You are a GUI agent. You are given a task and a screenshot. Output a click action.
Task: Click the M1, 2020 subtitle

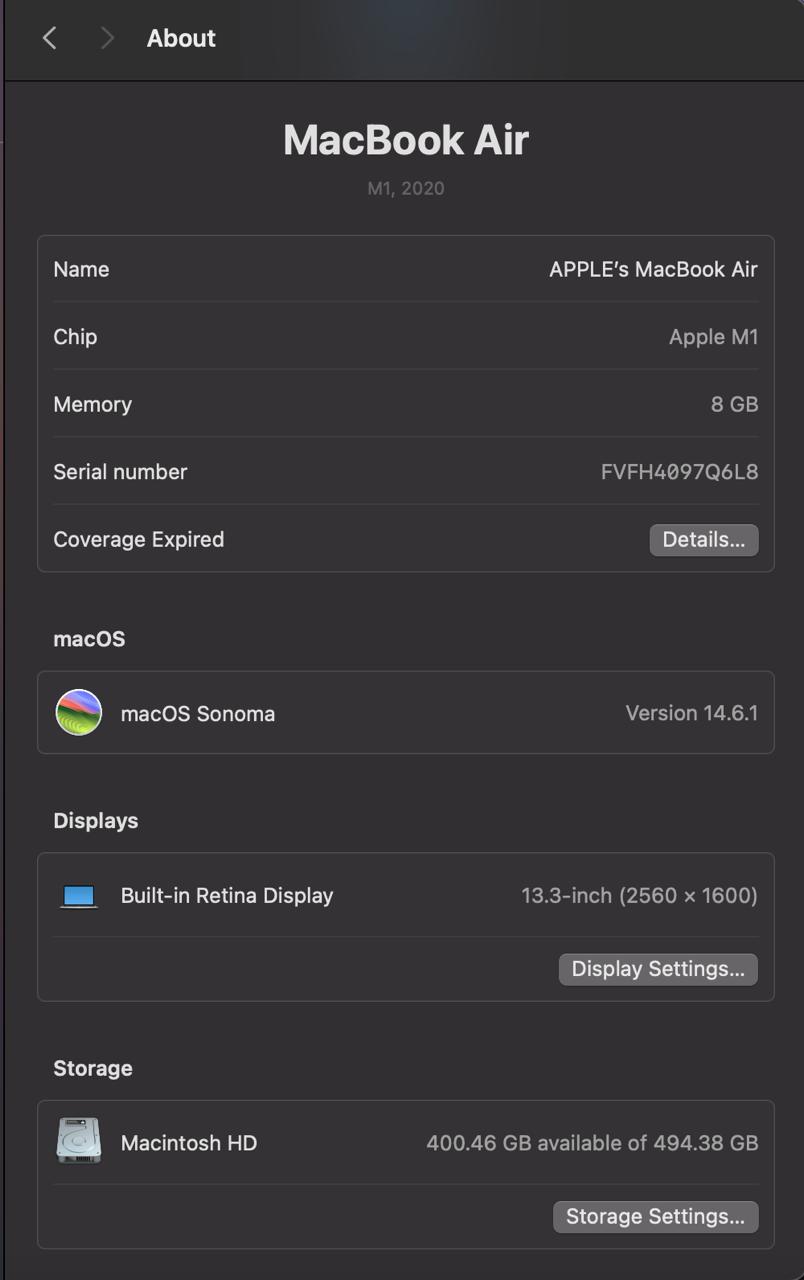tap(406, 188)
